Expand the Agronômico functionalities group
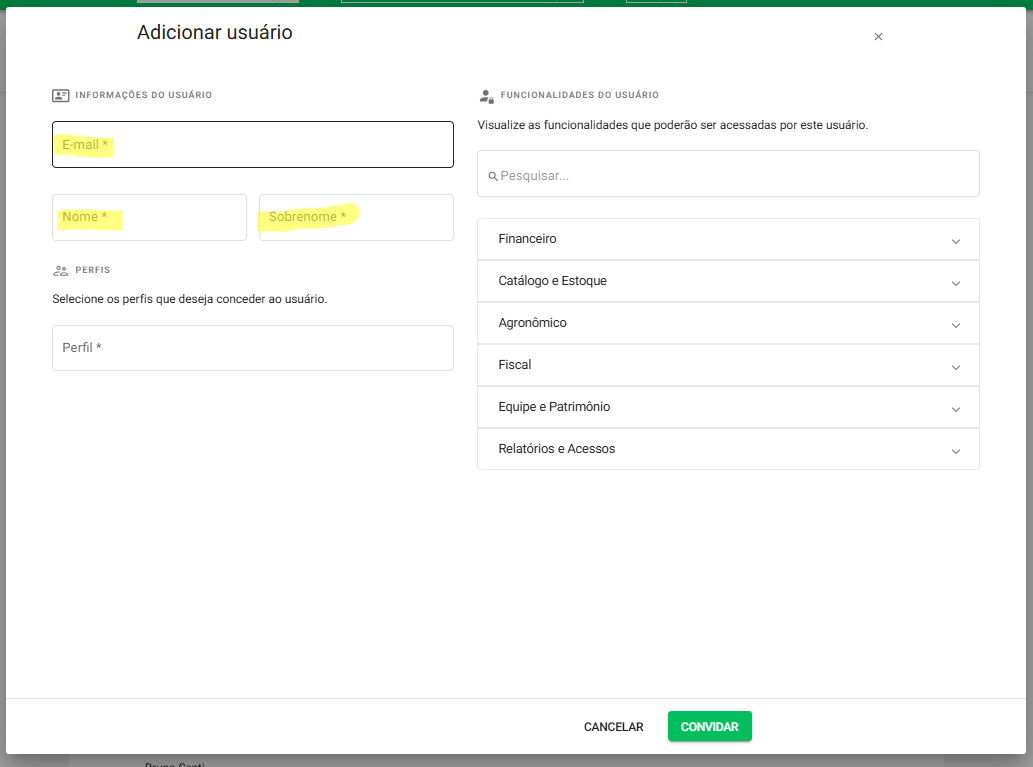This screenshot has height=767, width=1033. pyautogui.click(x=727, y=324)
